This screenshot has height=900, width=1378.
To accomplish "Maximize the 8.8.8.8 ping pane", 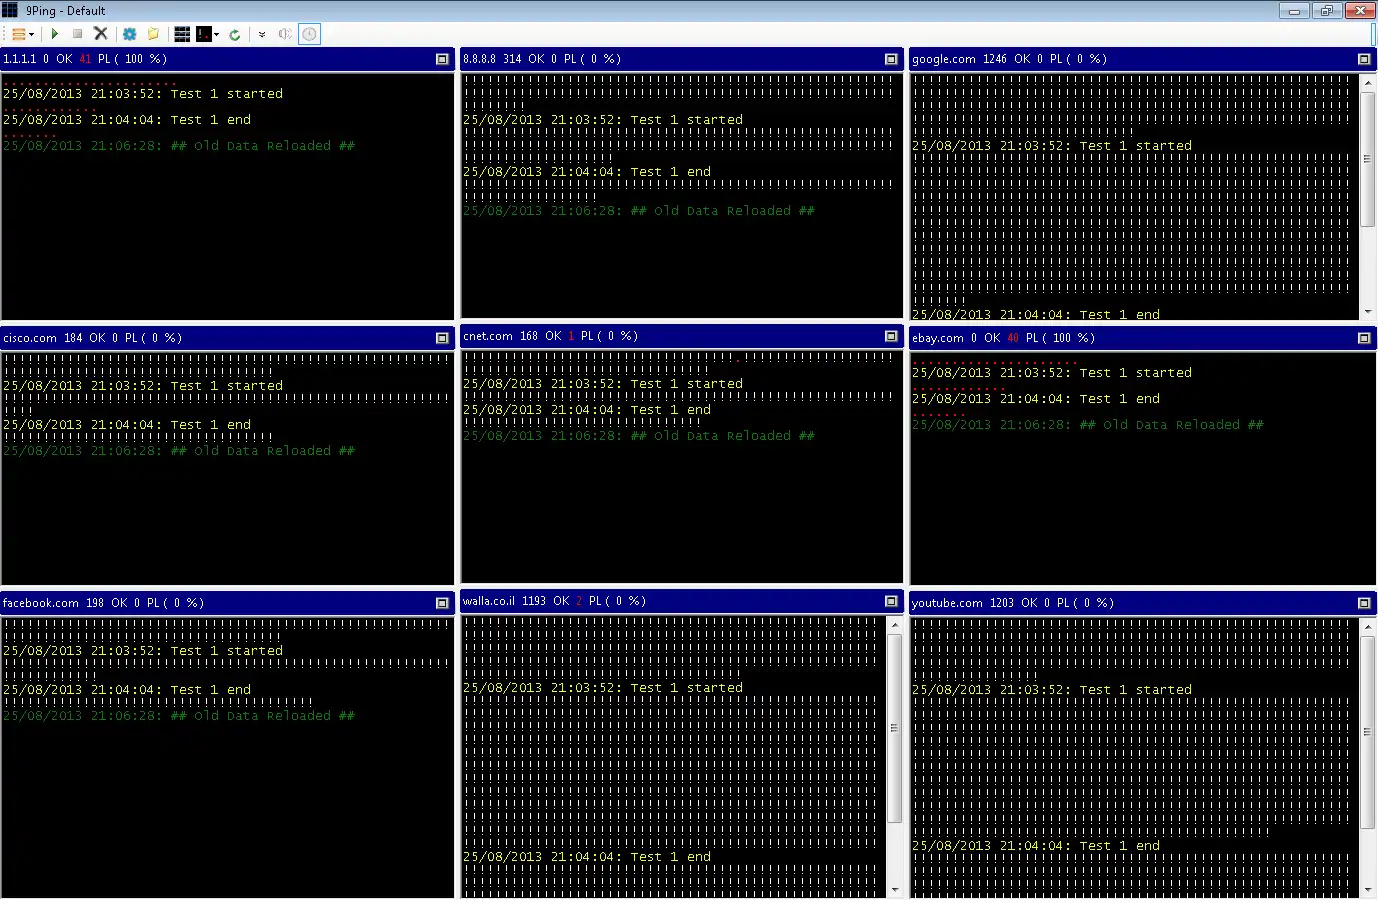I will pos(891,59).
